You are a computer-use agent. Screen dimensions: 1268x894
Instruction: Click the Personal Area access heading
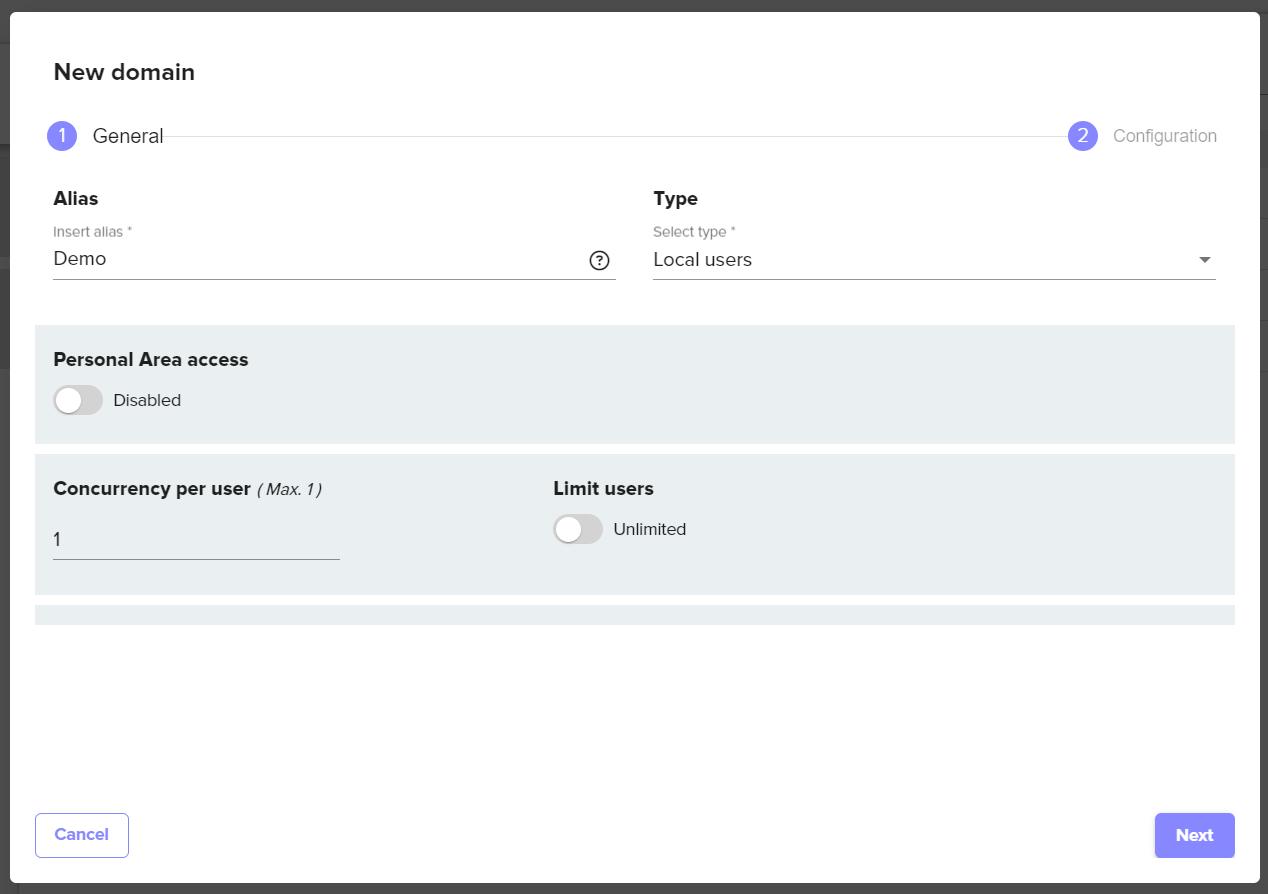point(150,359)
